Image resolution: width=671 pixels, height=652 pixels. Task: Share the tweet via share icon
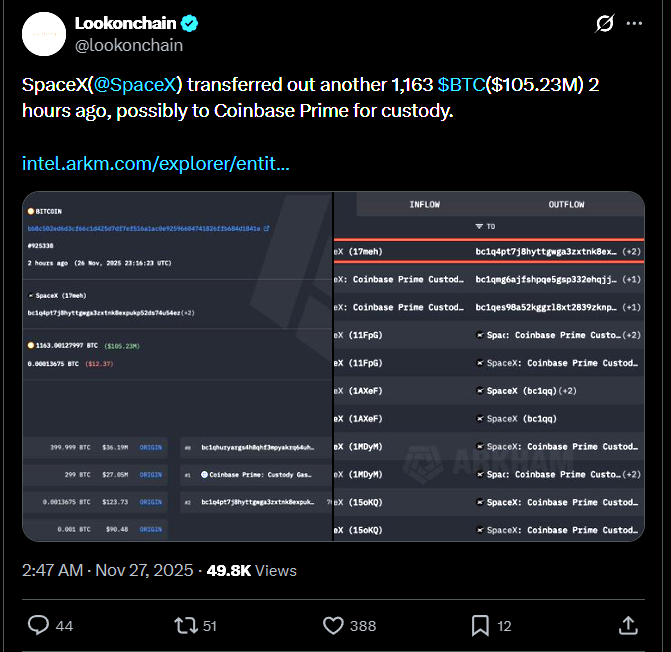point(628,625)
